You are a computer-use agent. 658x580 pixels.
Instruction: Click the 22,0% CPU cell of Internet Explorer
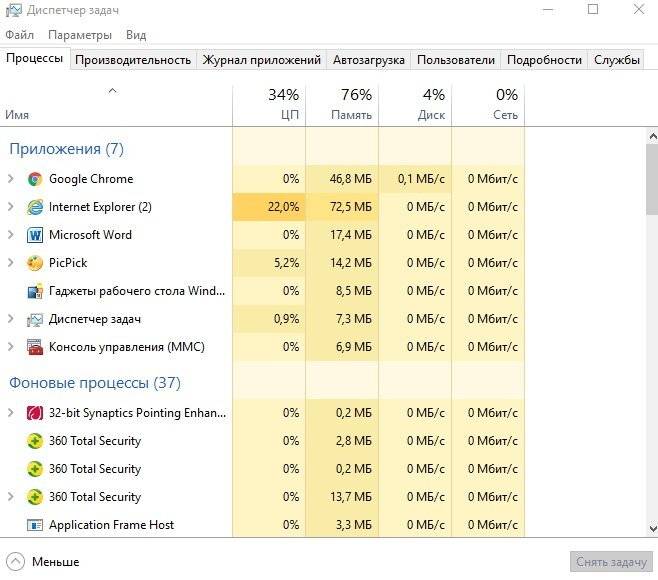coord(269,207)
